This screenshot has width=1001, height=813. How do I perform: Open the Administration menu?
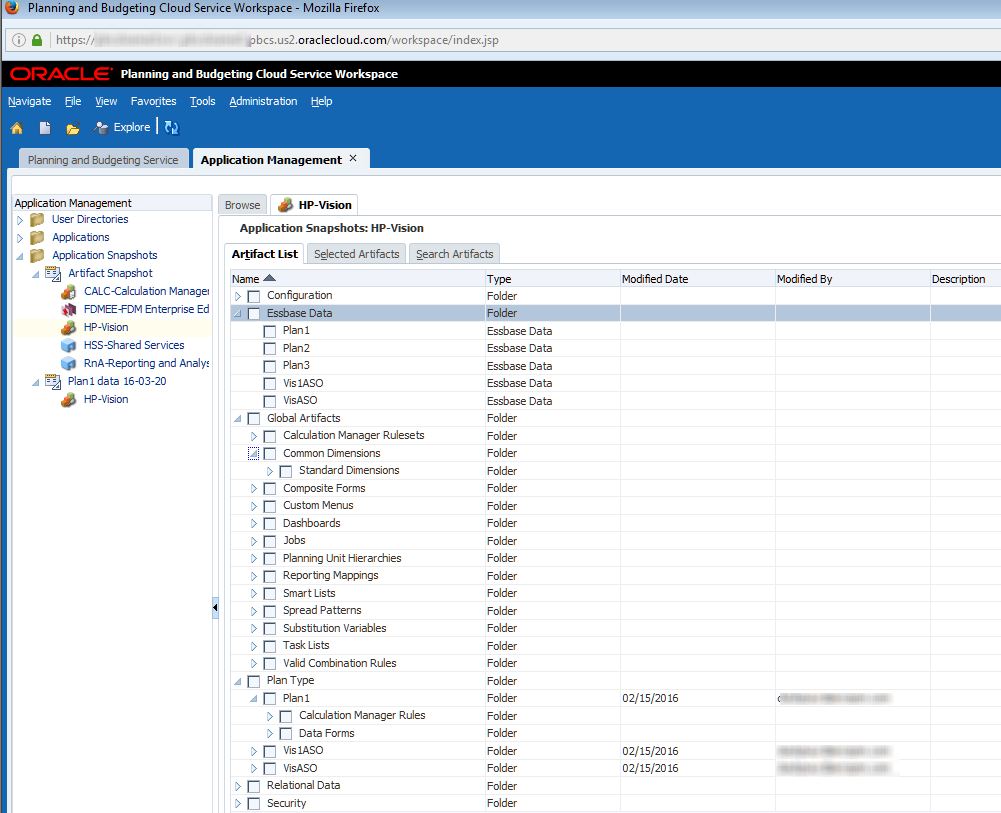263,101
